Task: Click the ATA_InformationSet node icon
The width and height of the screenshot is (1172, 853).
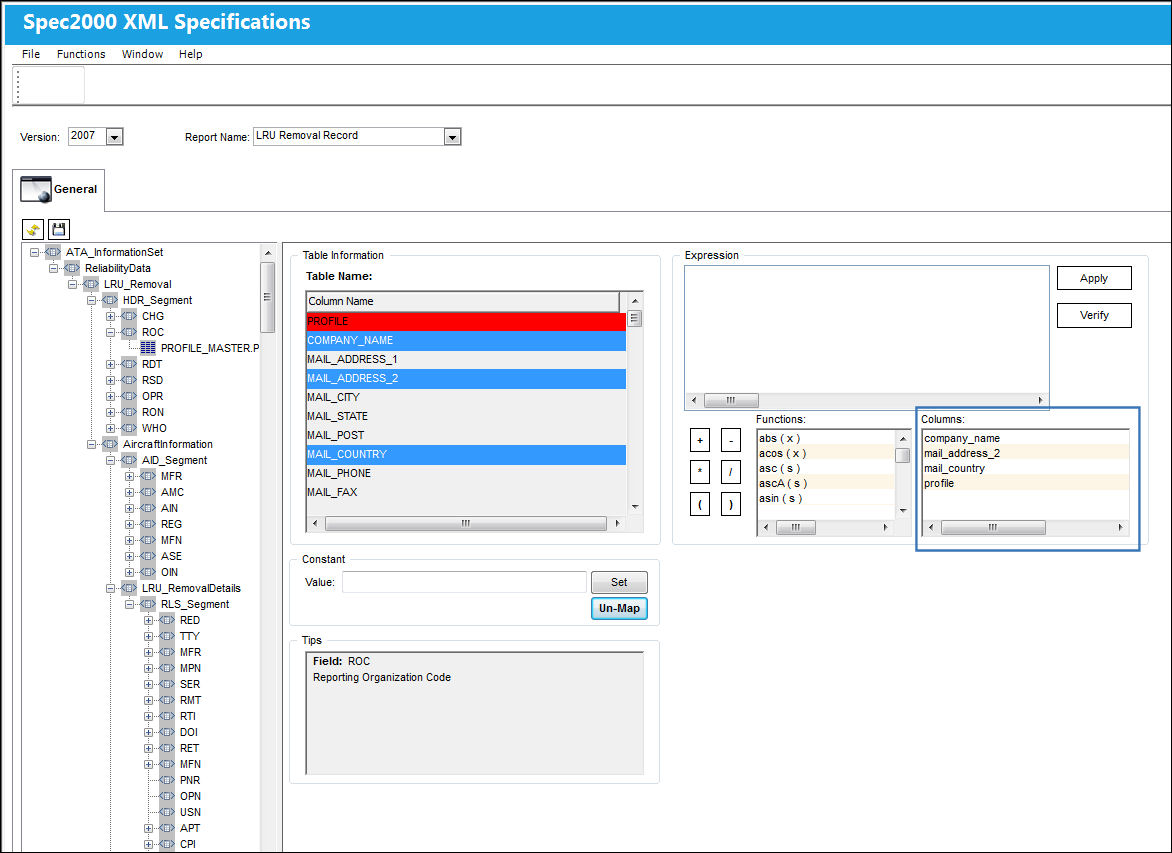Action: (x=53, y=253)
